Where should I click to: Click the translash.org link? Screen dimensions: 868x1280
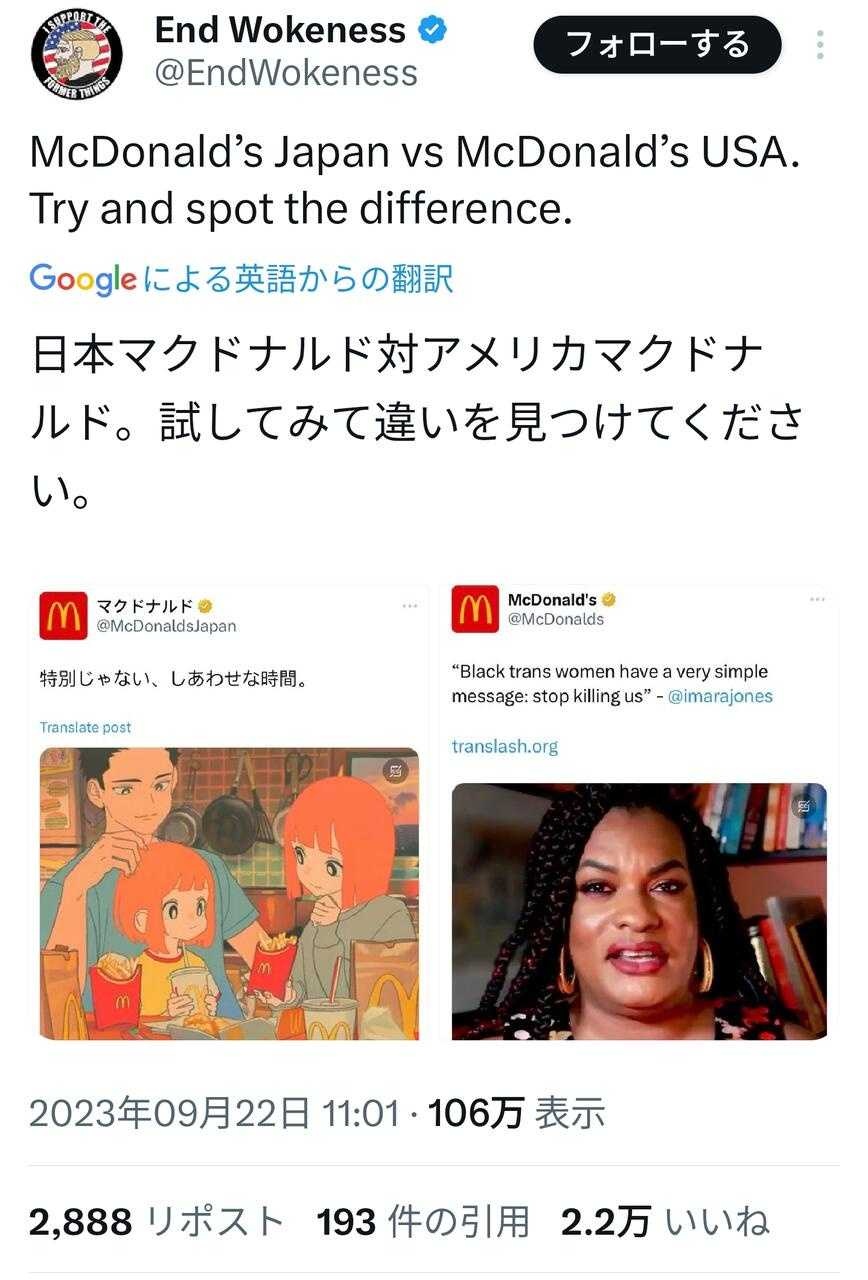tap(504, 746)
